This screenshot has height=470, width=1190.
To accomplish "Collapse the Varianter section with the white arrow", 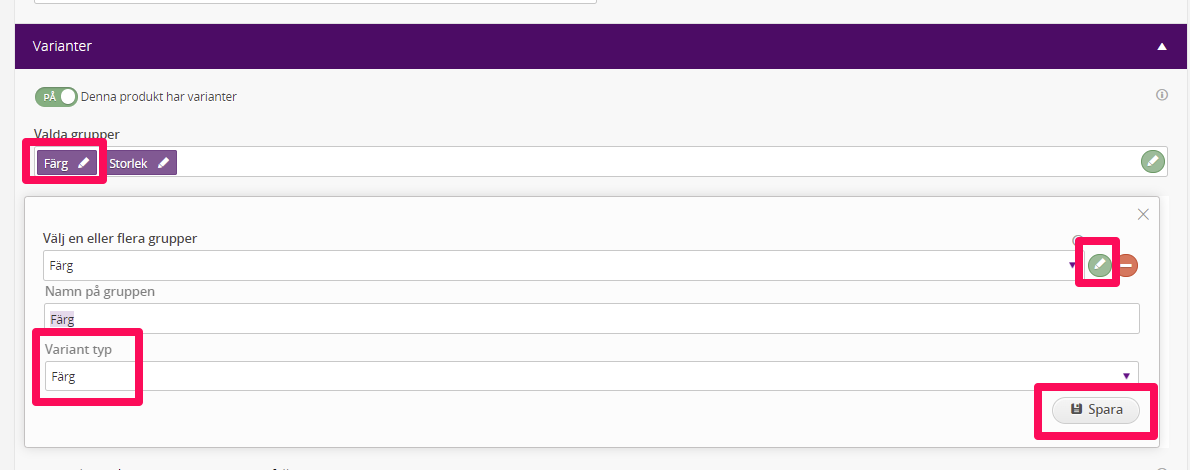I will [x=1161, y=46].
